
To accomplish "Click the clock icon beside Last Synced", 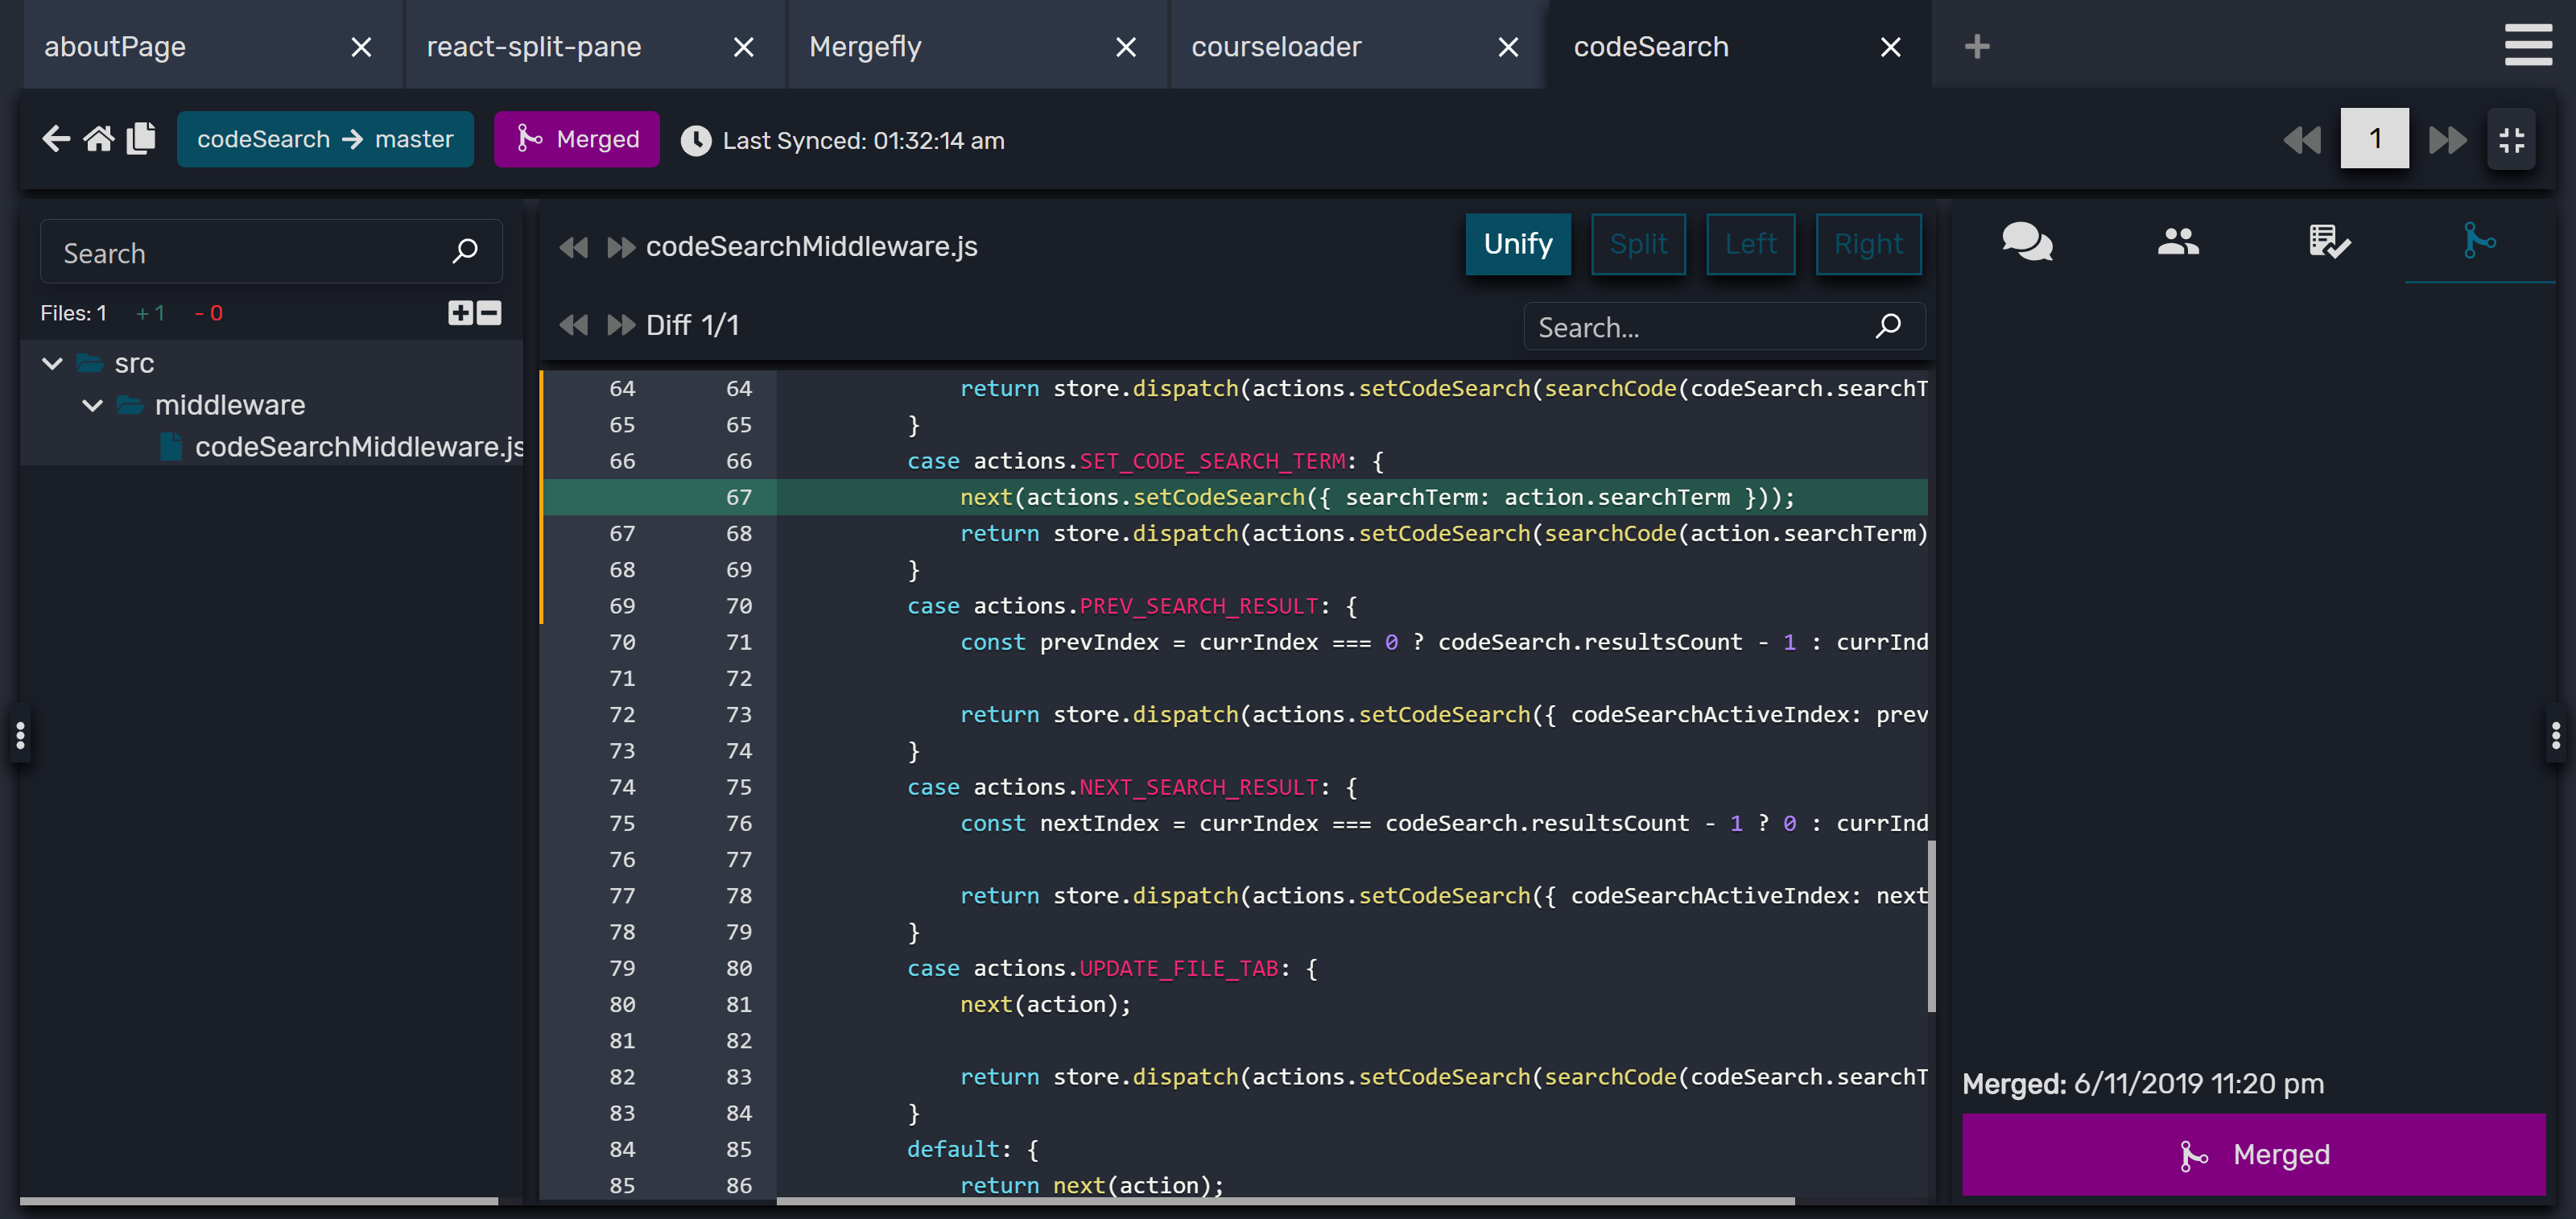I will [x=696, y=140].
